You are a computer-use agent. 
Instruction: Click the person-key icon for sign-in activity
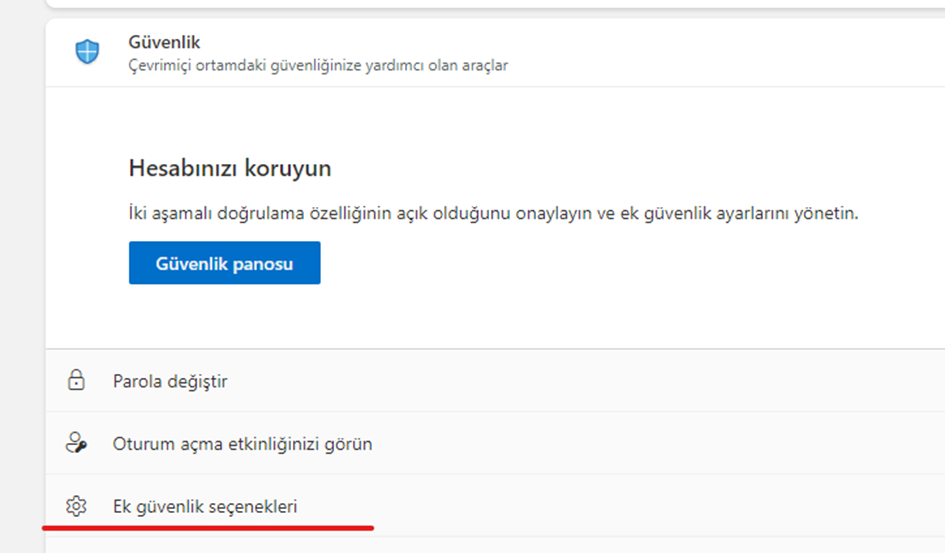pos(76,443)
